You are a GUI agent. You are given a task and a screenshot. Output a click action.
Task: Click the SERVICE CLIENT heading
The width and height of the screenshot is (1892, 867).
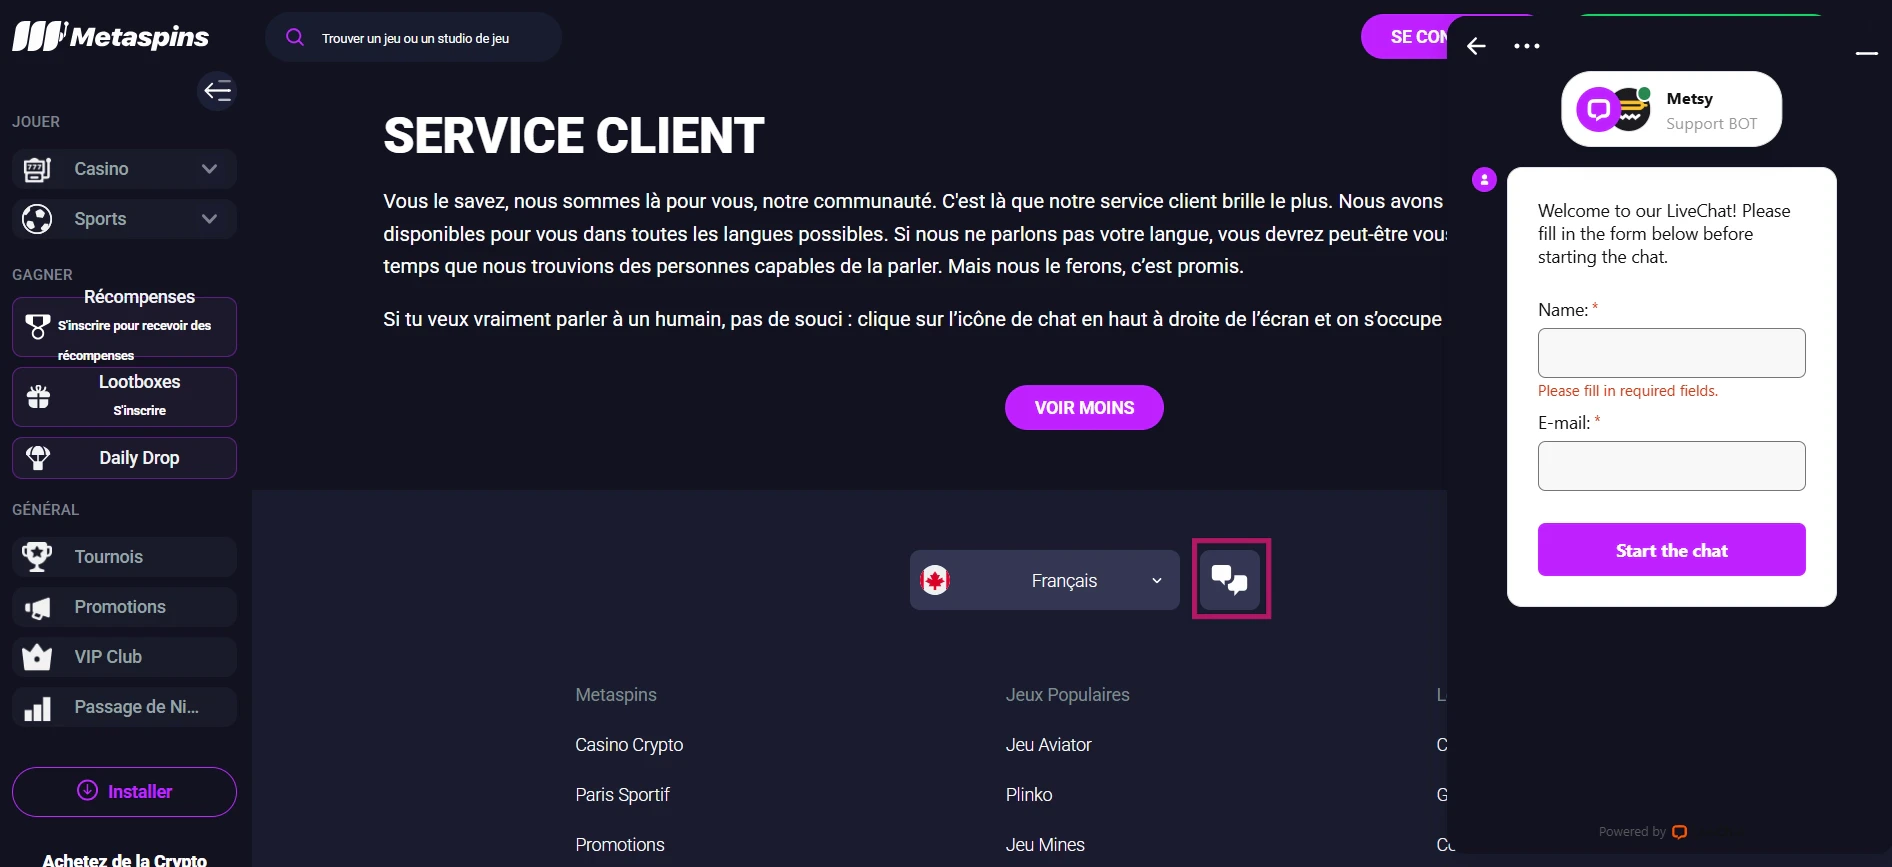pyautogui.click(x=573, y=136)
